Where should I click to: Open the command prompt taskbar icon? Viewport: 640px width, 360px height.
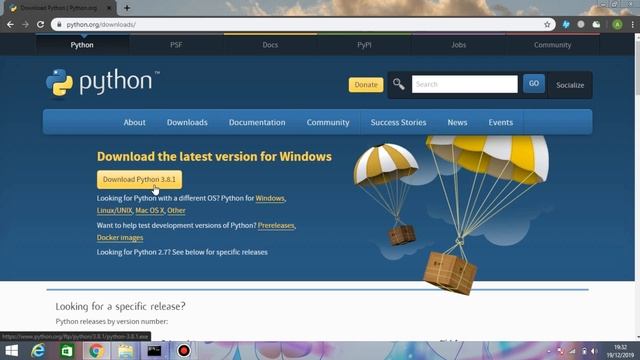pos(154,351)
